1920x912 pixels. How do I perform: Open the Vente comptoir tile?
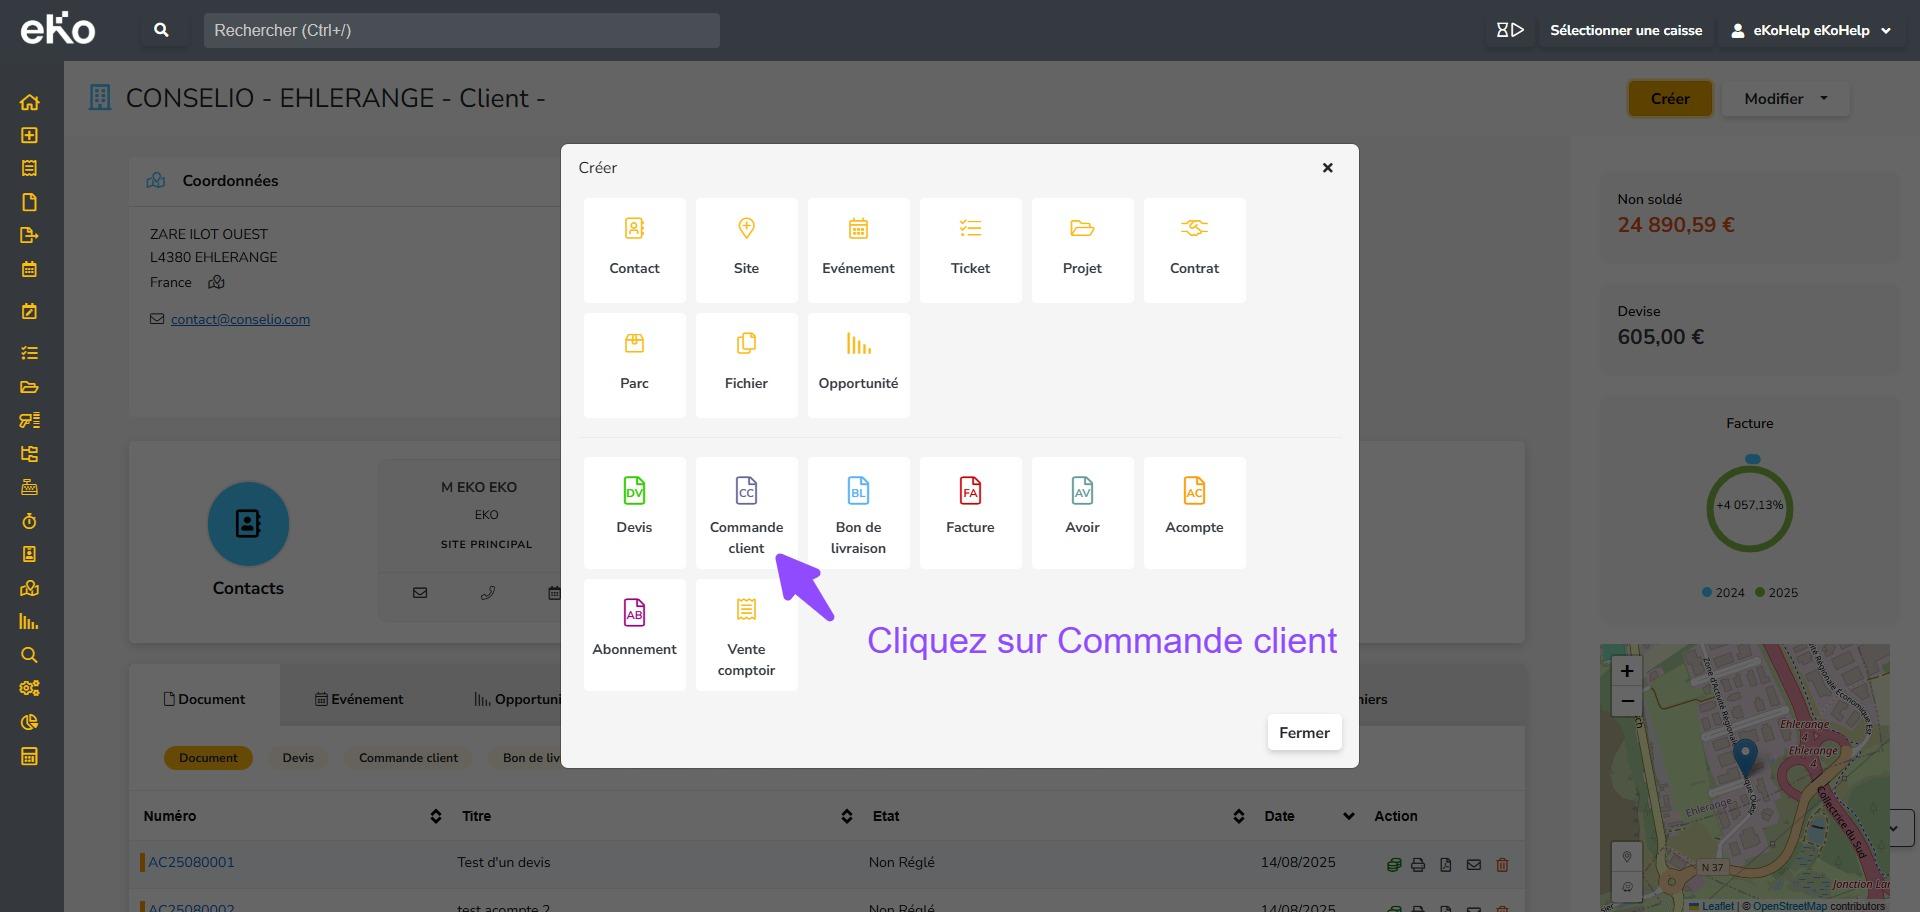(746, 634)
